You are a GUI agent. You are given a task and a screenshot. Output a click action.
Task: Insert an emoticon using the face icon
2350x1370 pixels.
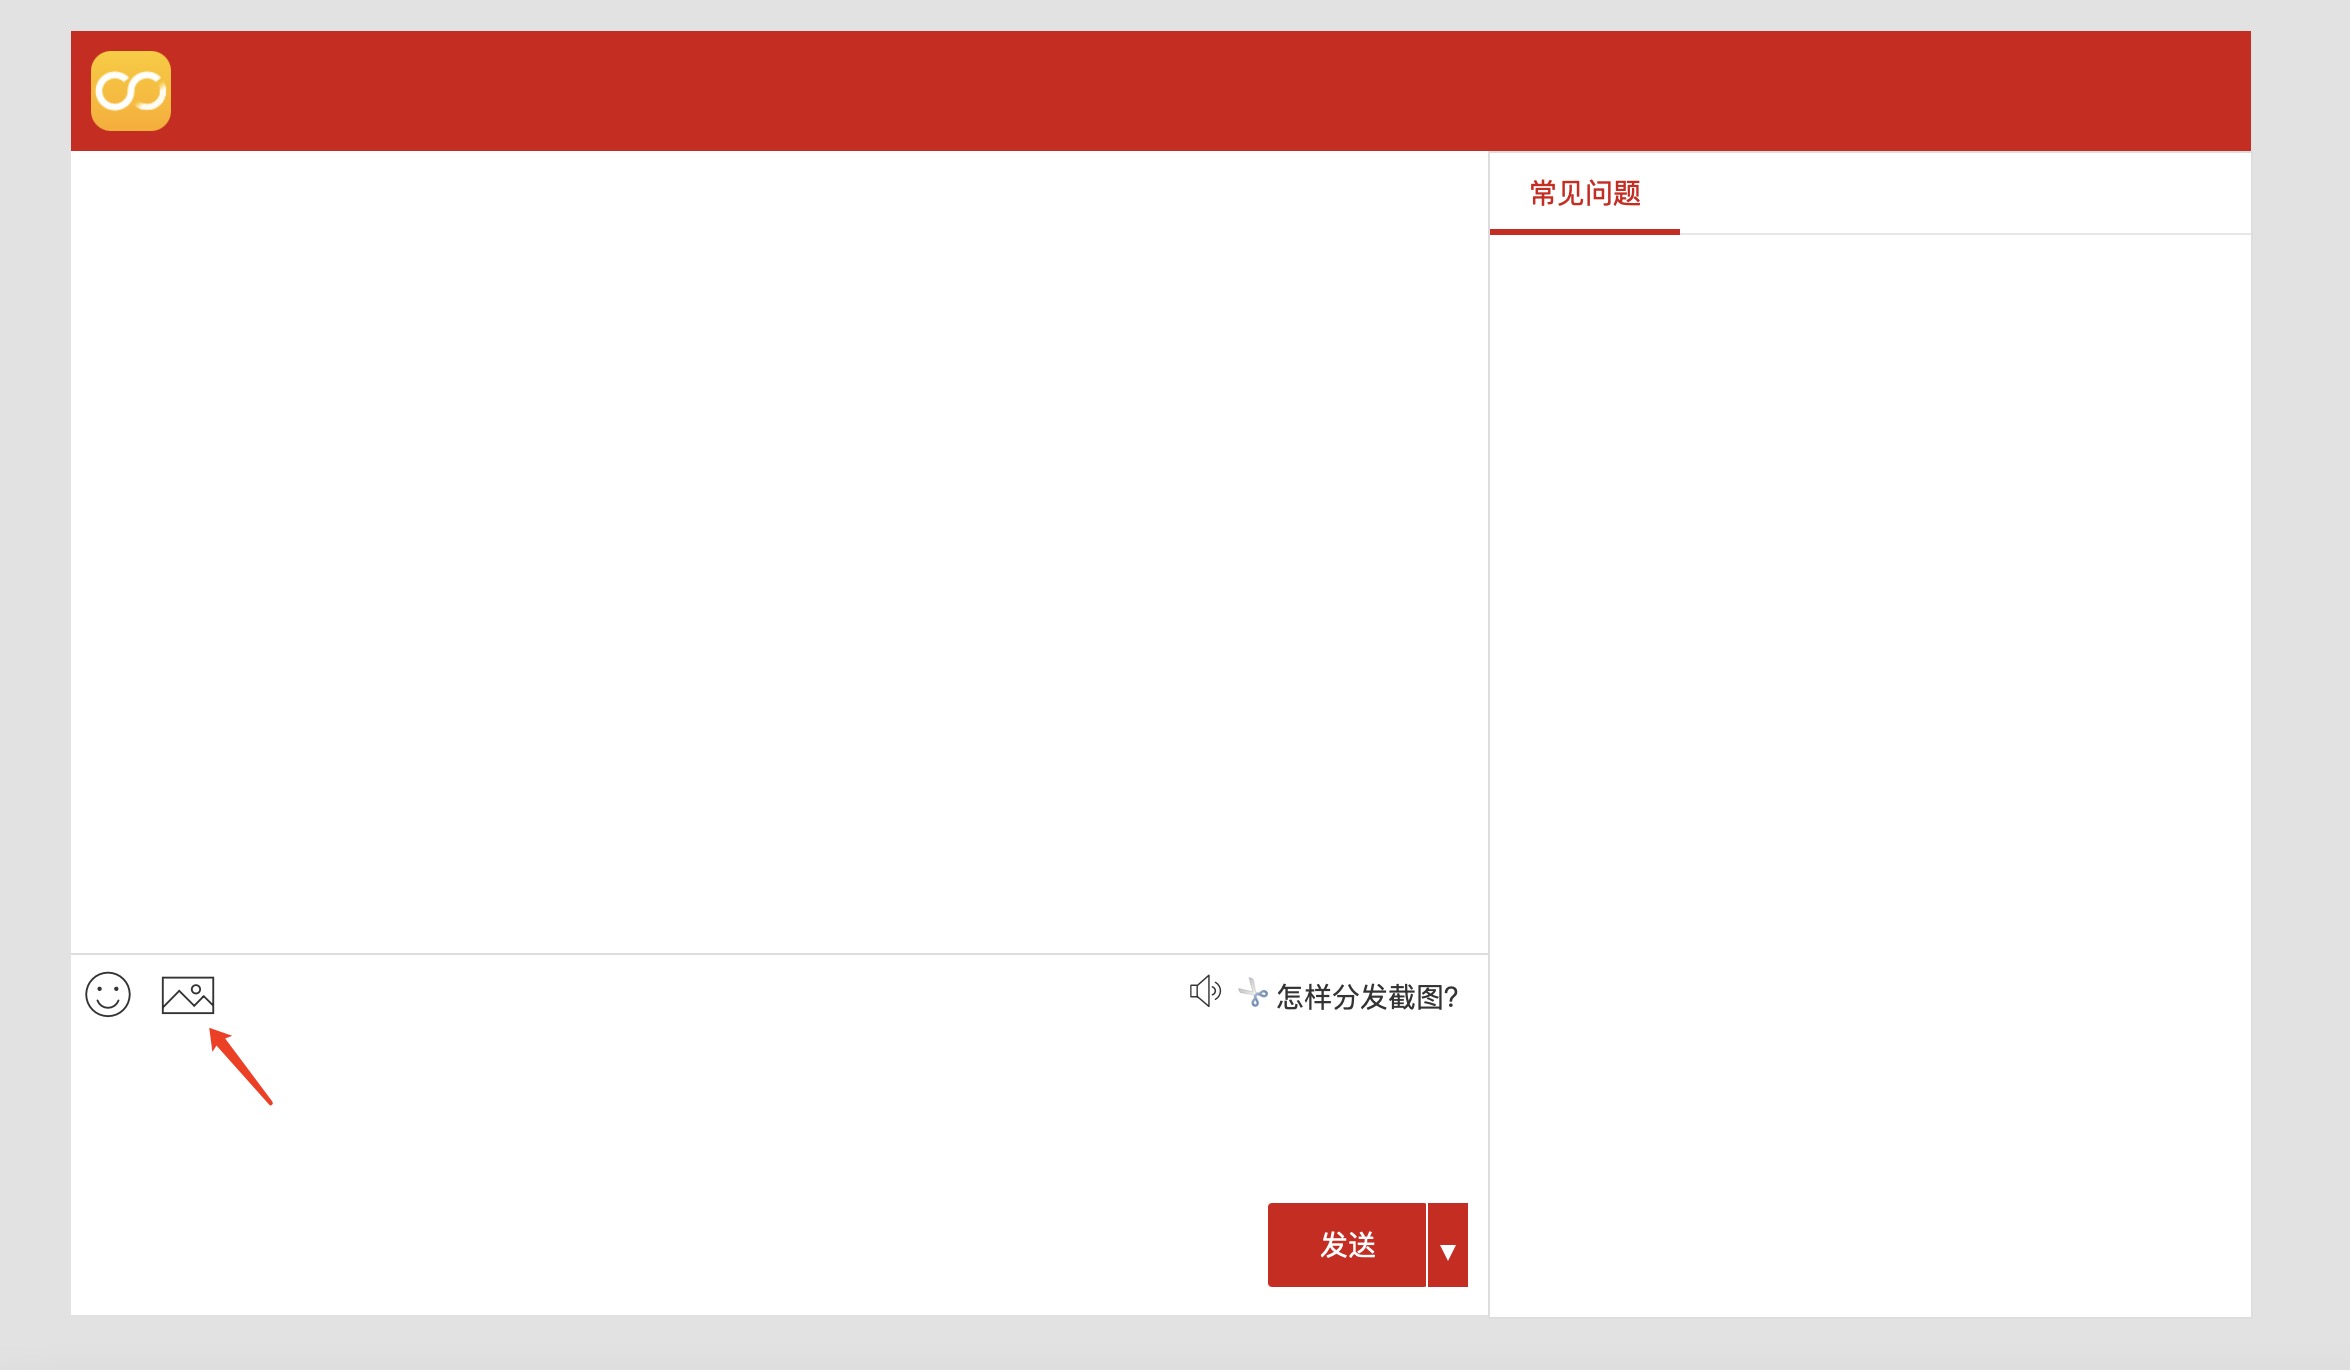pos(108,995)
